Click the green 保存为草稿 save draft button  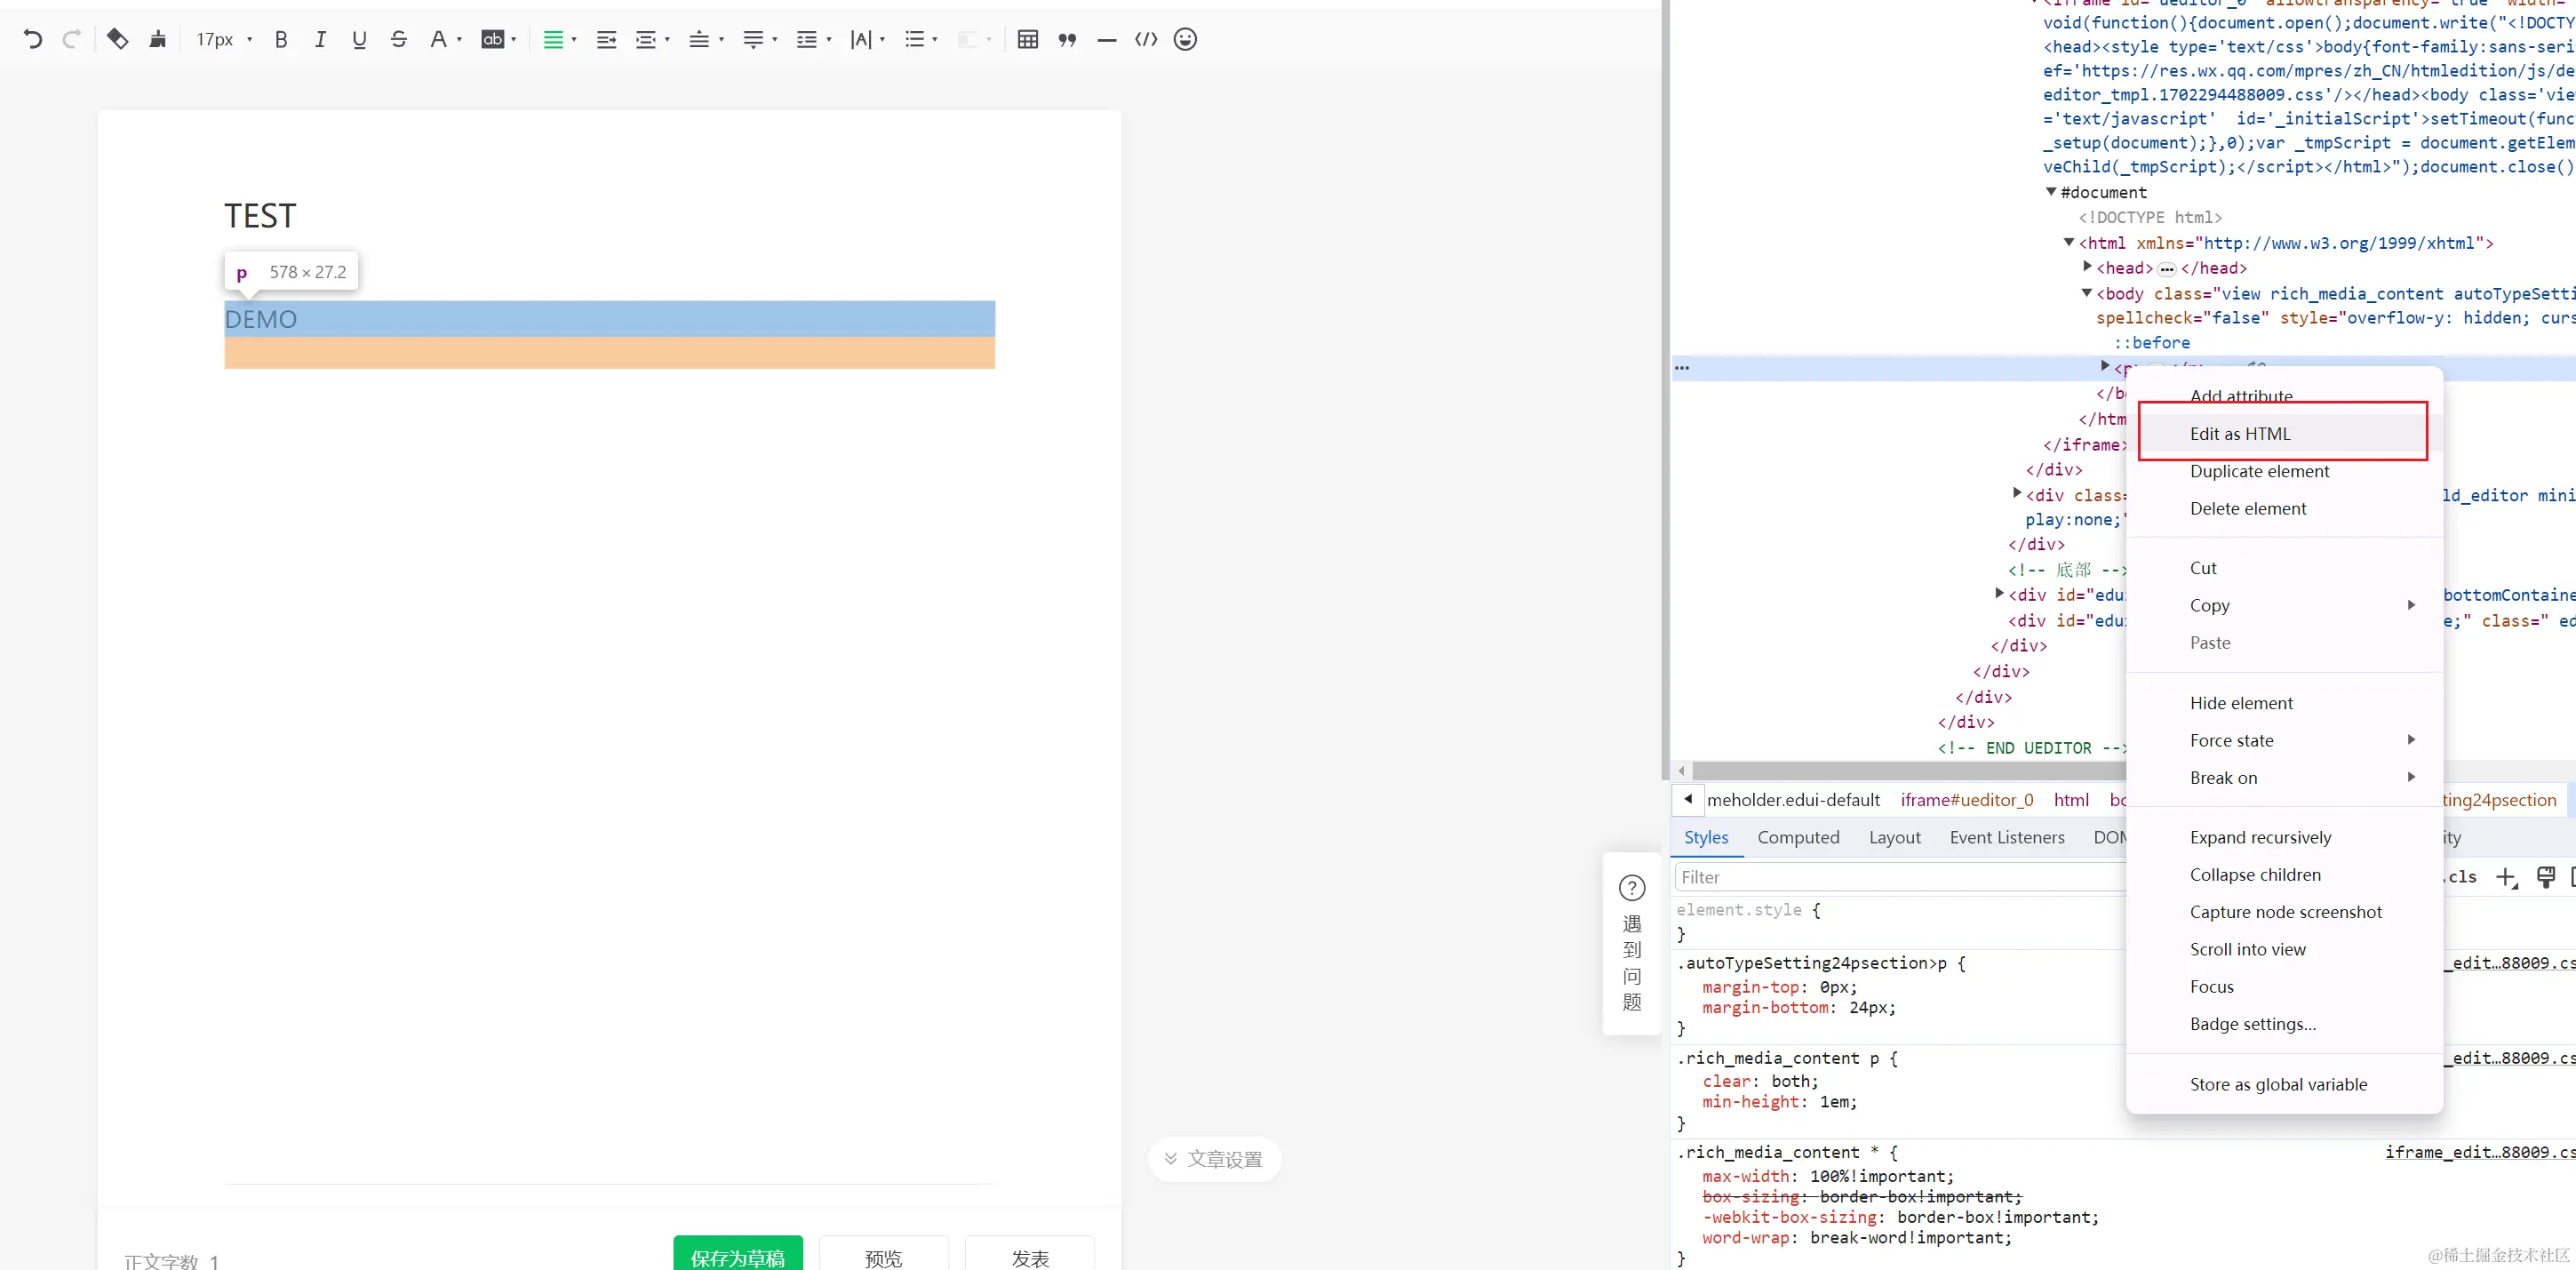coord(737,1255)
